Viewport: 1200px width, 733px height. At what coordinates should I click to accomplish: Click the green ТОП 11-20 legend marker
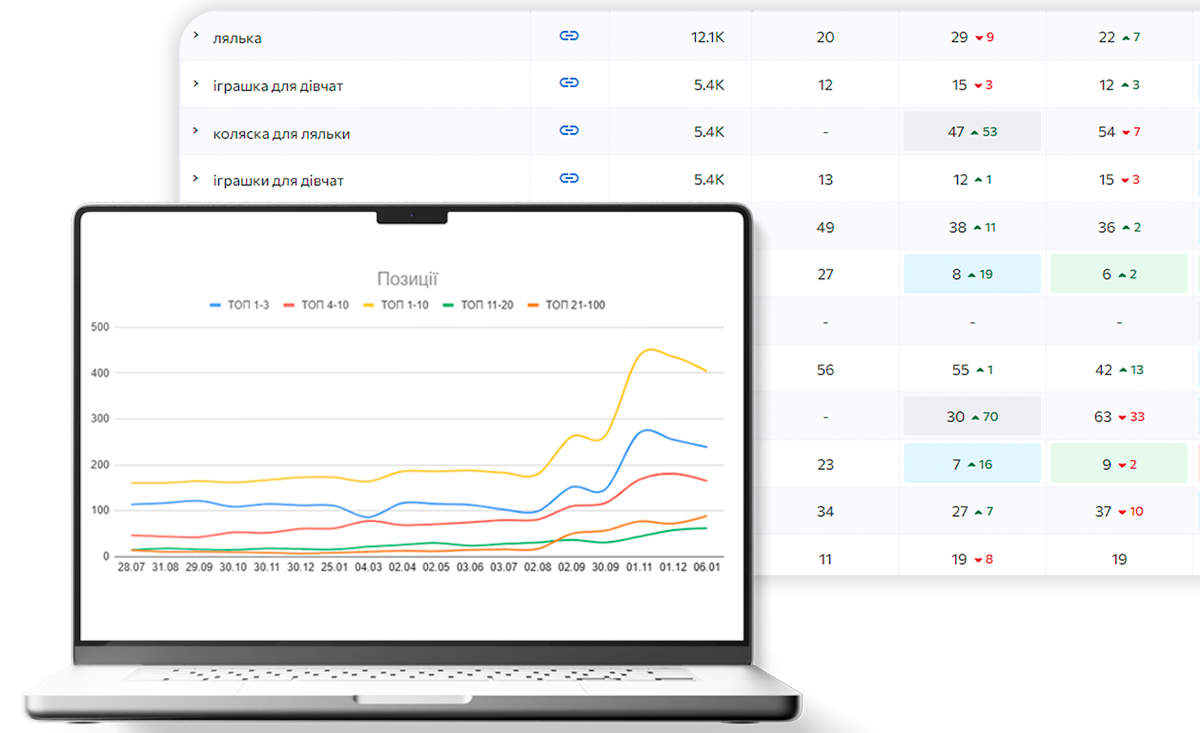click(447, 305)
